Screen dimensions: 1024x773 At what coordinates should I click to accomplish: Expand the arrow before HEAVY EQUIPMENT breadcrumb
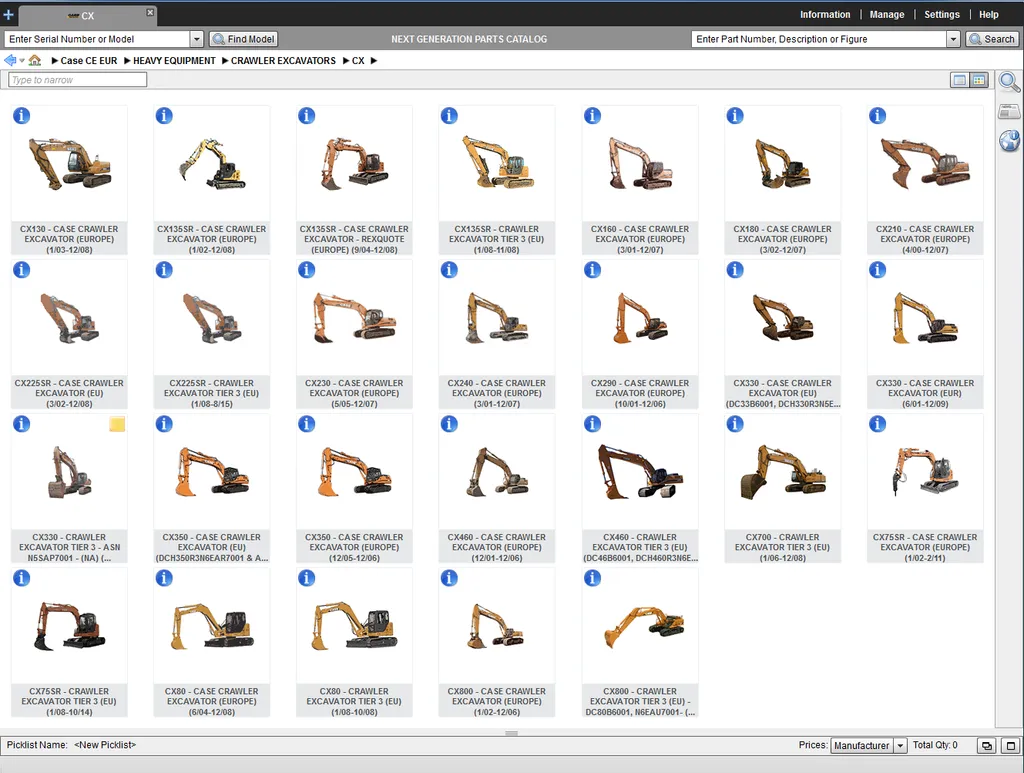coord(127,61)
